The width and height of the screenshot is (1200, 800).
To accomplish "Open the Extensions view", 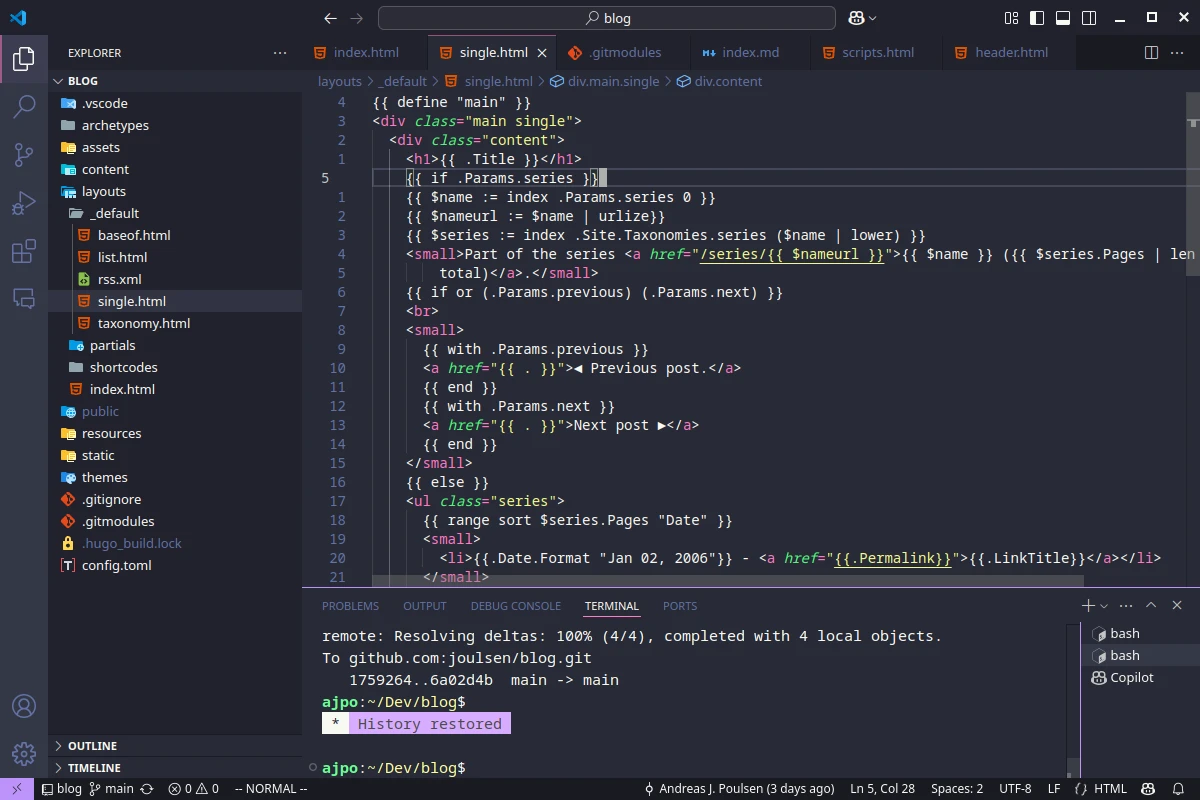I will [x=24, y=251].
